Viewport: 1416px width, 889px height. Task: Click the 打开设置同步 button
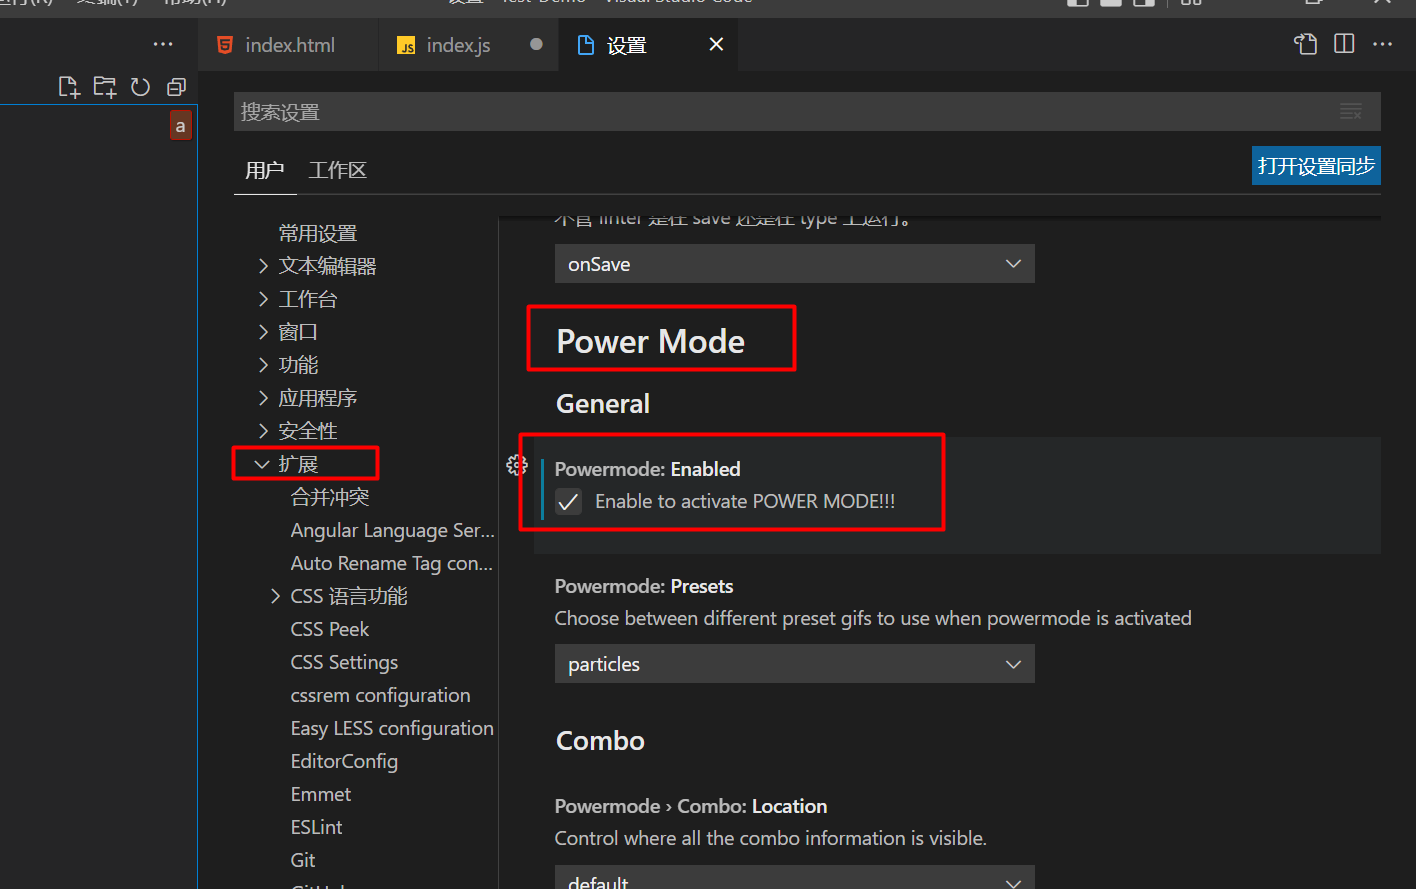[1315, 166]
